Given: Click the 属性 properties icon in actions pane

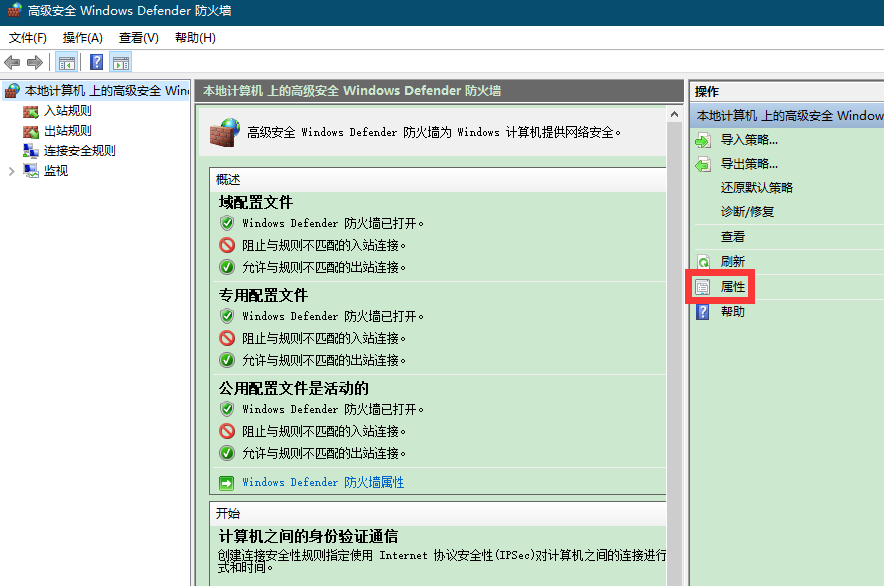Looking at the screenshot, I should point(702,287).
